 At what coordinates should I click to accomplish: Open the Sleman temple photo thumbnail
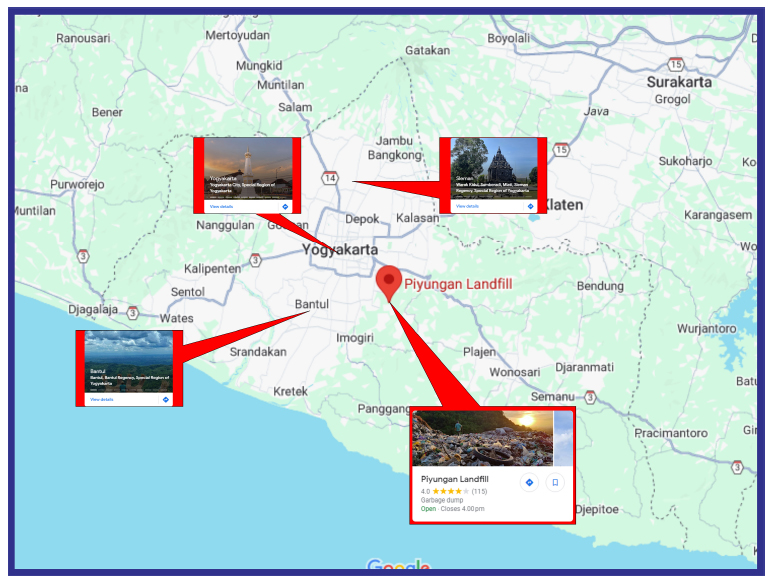click(x=494, y=169)
